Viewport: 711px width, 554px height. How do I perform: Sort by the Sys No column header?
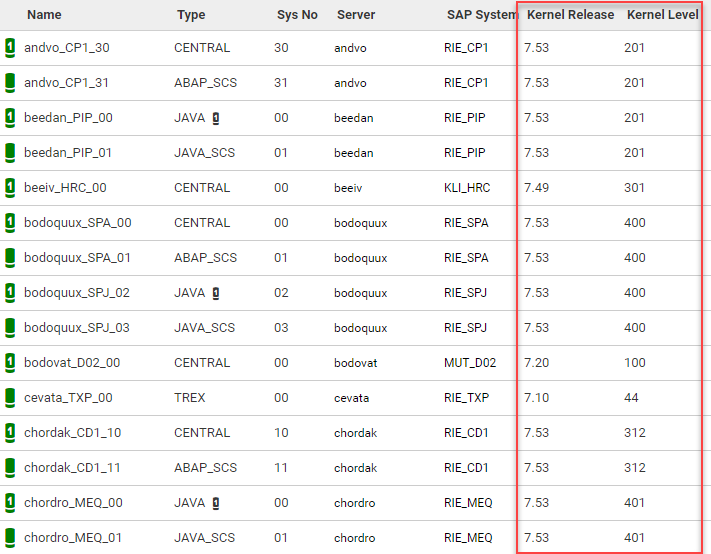tap(297, 15)
